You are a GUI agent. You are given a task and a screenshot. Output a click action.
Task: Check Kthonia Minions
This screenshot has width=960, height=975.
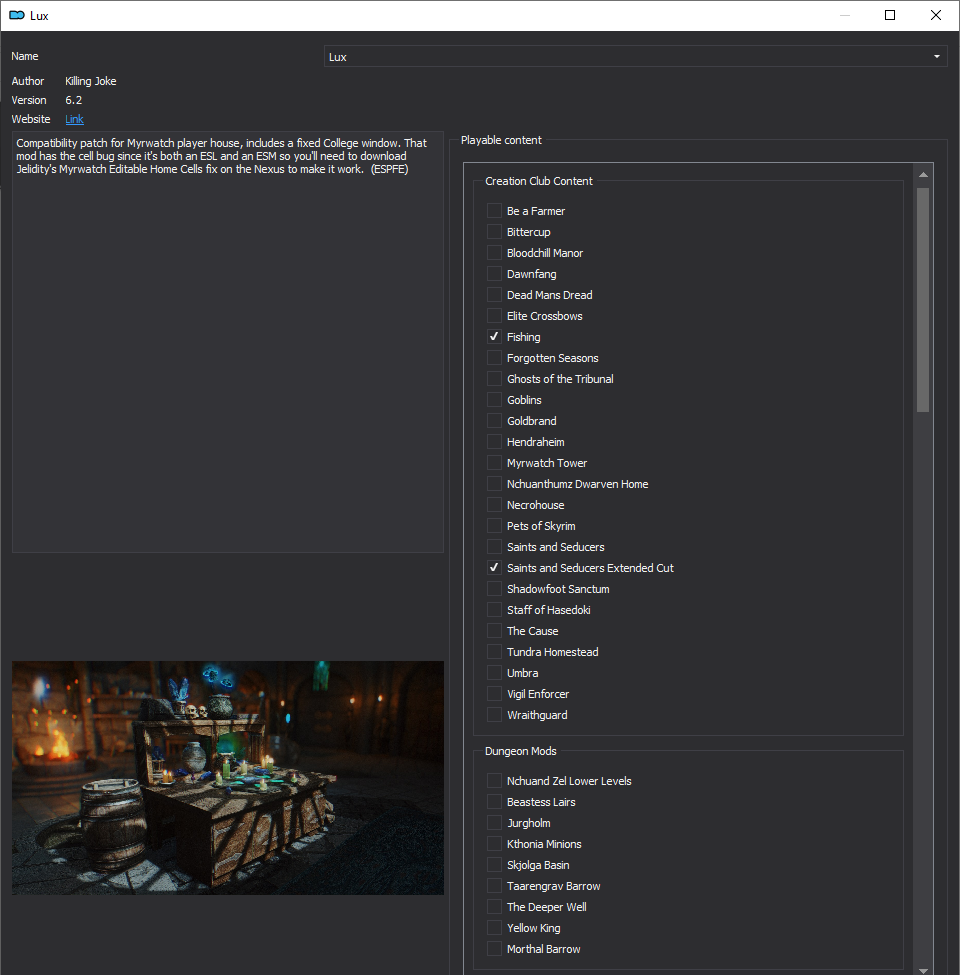pos(494,844)
